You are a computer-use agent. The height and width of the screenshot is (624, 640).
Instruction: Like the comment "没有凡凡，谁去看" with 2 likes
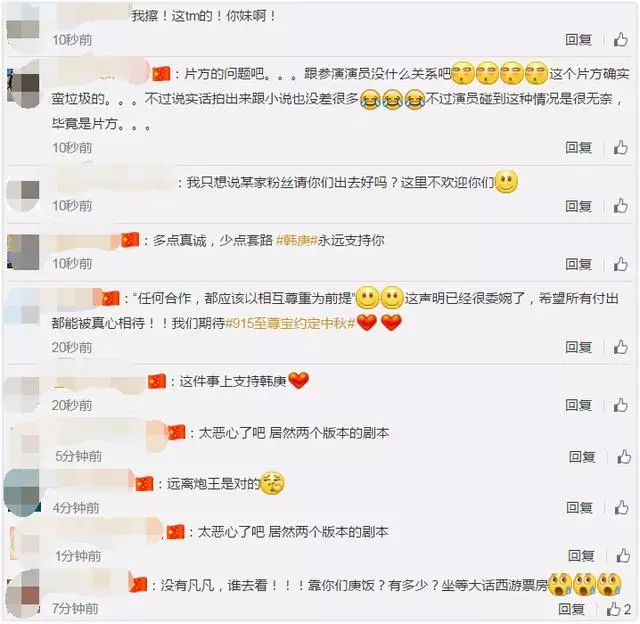coord(619,609)
